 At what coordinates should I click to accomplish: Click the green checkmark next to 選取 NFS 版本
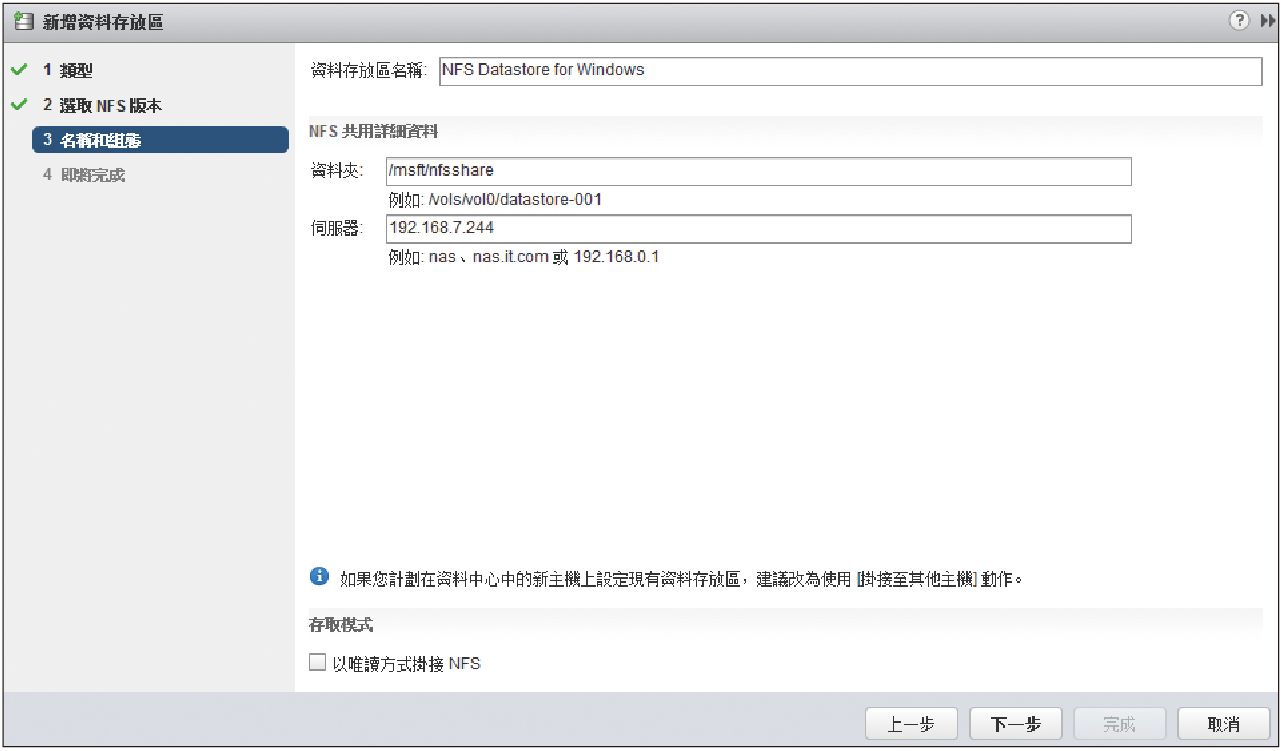coord(17,105)
